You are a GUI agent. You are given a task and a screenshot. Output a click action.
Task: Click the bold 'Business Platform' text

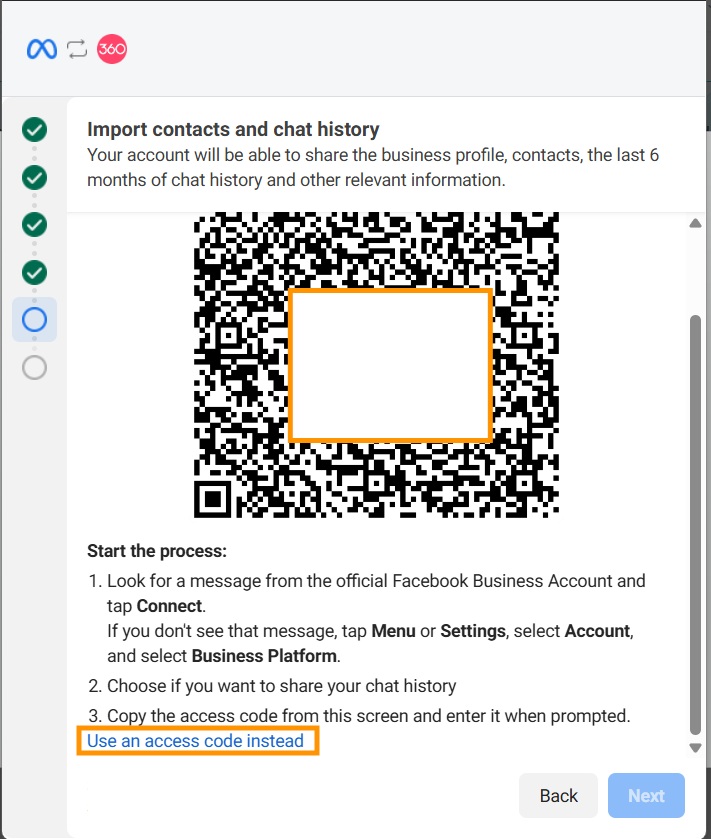[x=264, y=656]
